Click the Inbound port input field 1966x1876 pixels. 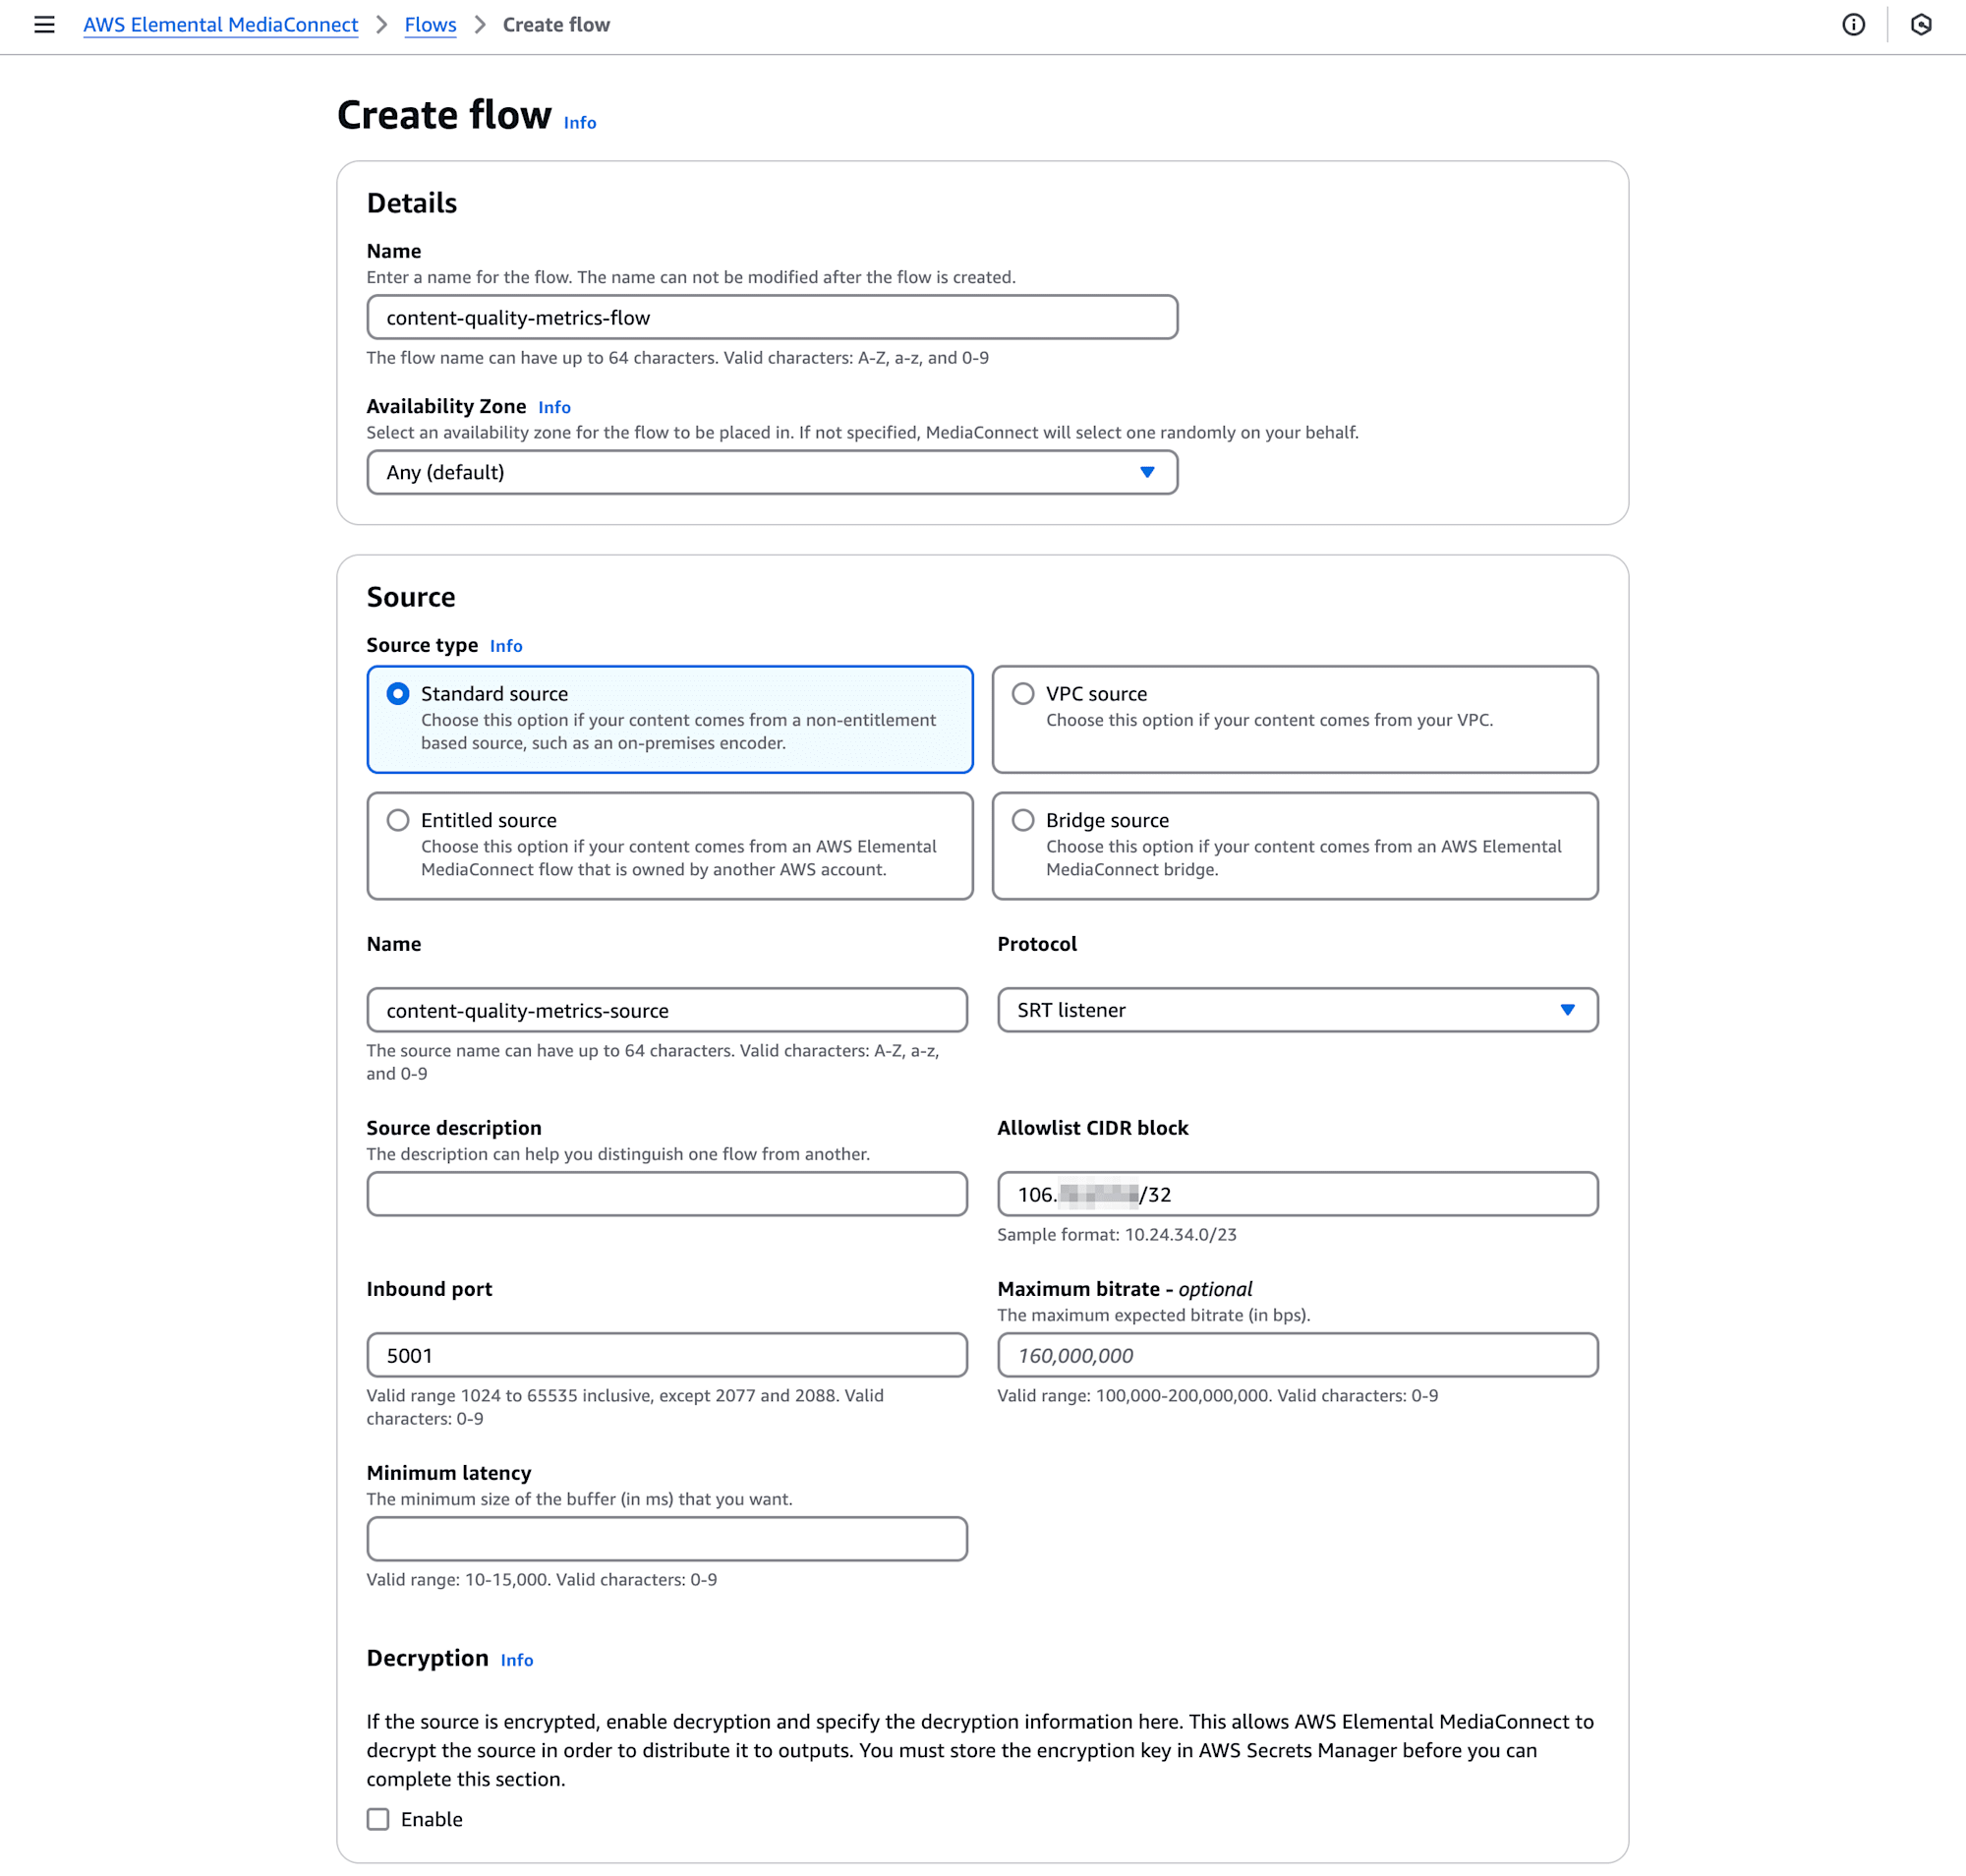coord(667,1356)
